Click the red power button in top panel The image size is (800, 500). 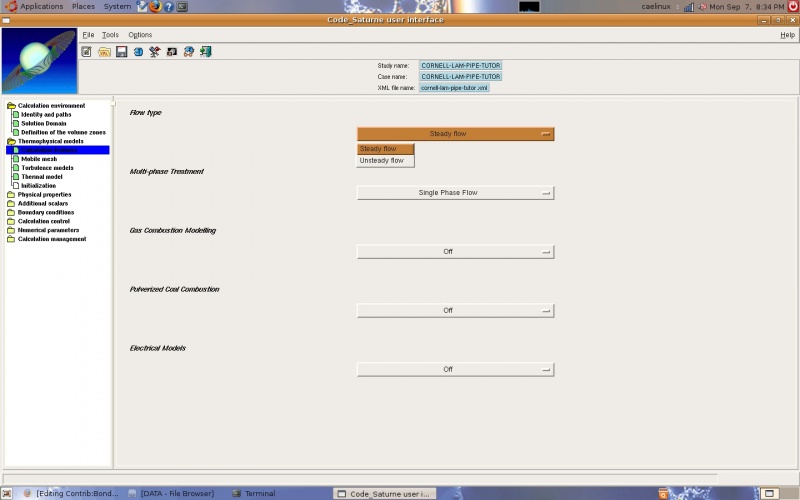click(x=793, y=6)
